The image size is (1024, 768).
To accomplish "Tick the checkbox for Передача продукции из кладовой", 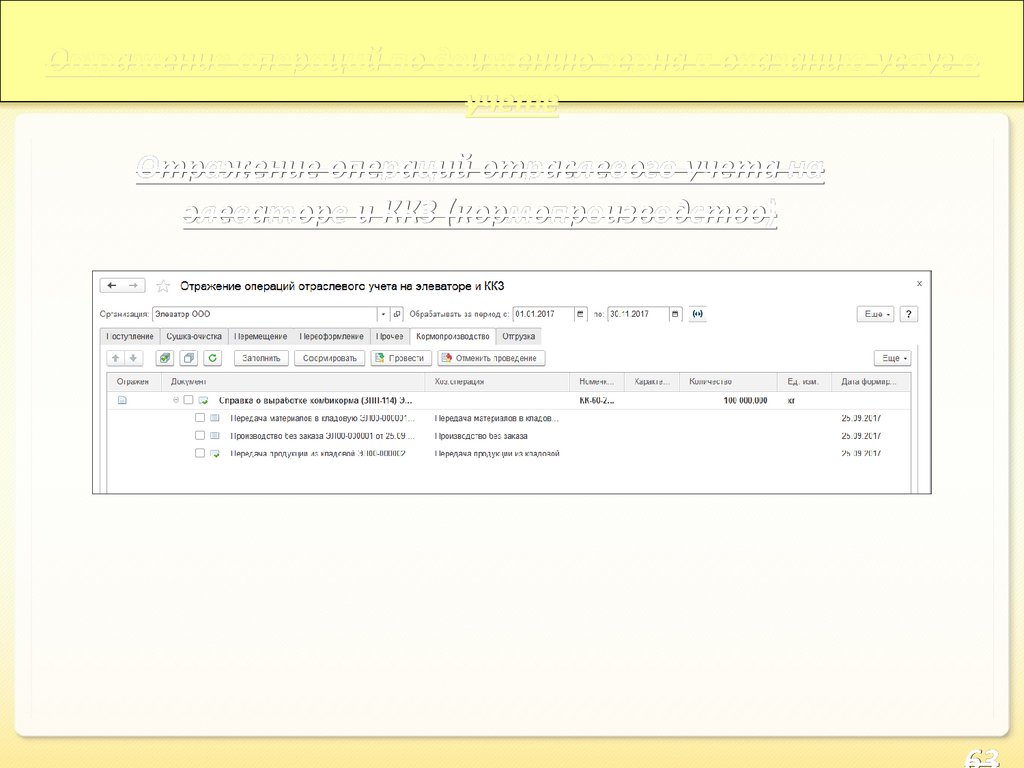I will (200, 453).
